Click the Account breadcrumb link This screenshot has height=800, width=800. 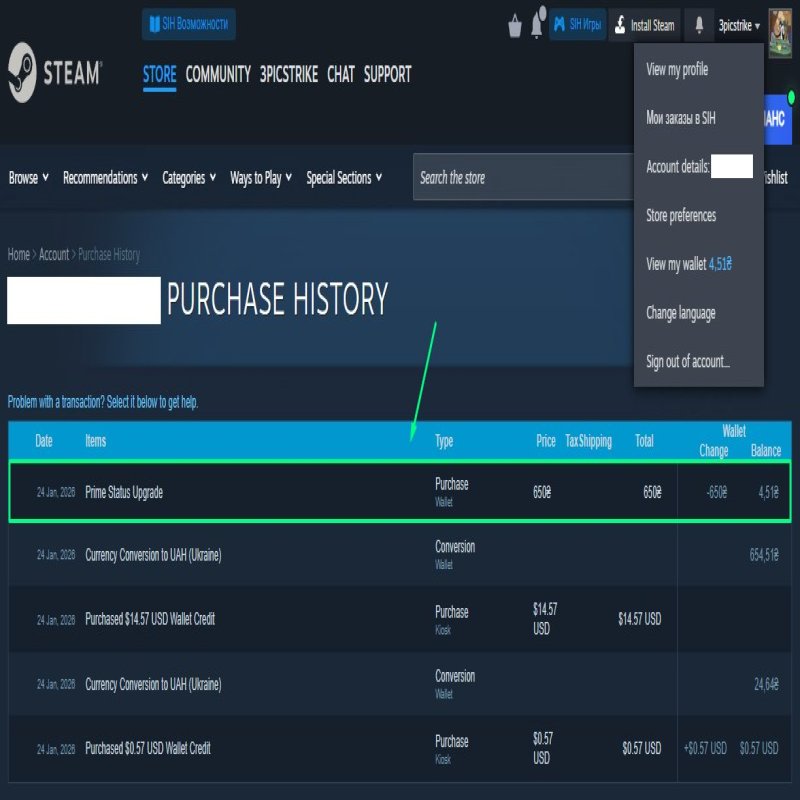(54, 255)
